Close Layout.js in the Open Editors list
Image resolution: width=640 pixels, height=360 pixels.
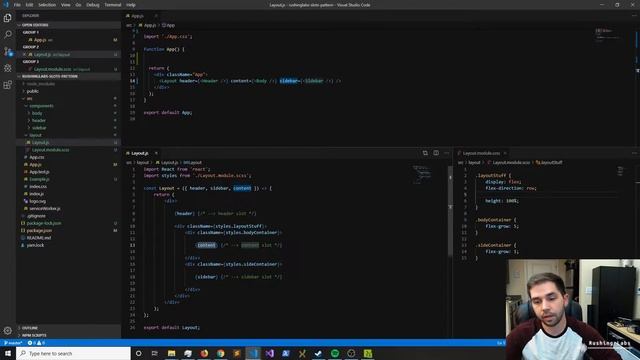point(24,54)
